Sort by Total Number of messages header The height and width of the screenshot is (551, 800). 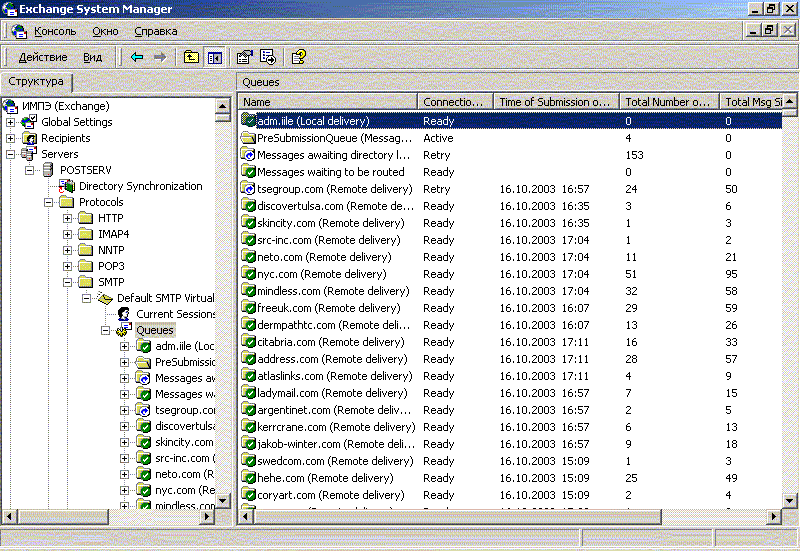pyautogui.click(x=669, y=102)
